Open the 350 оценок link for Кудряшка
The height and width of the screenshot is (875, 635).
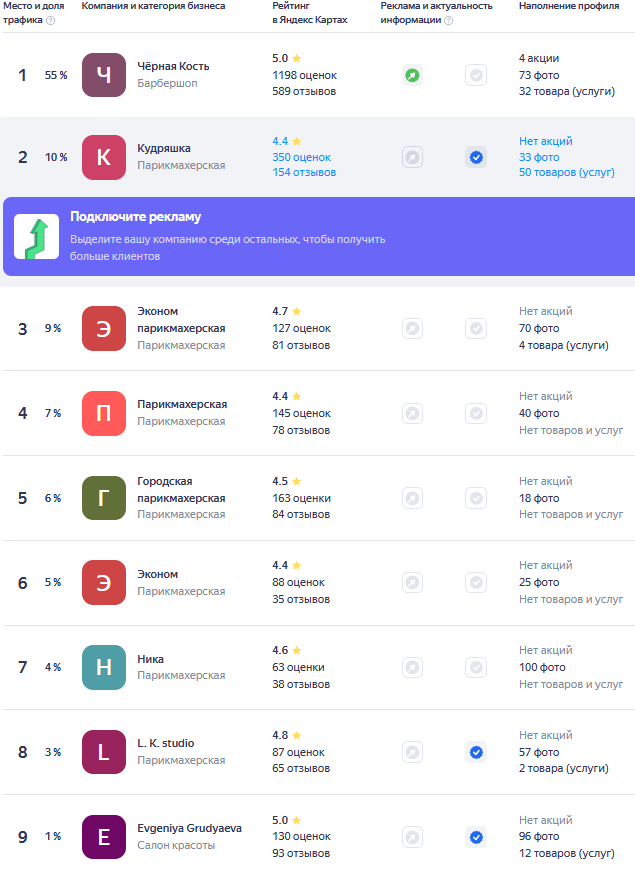301,157
